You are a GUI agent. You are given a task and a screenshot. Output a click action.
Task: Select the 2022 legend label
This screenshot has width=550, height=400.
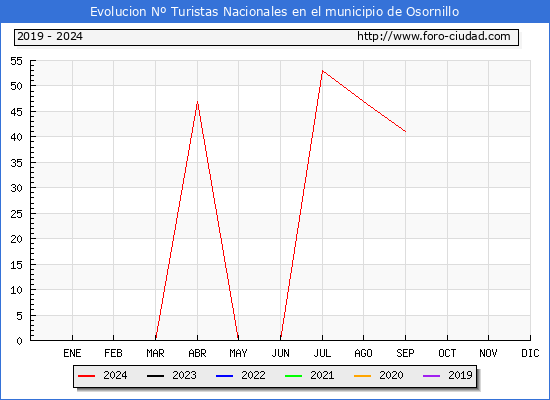click(x=253, y=375)
